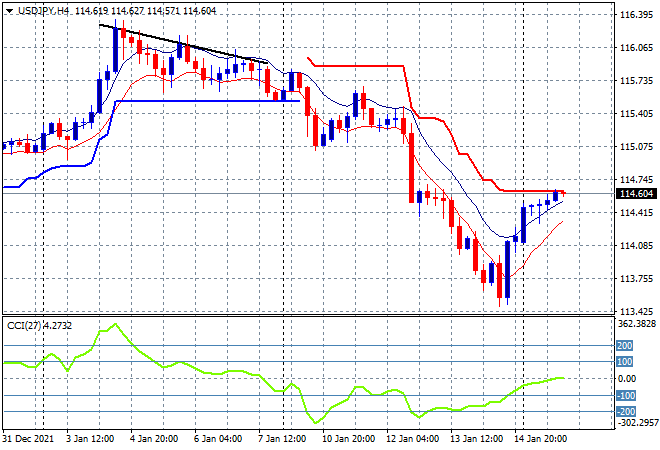Click the 113.755 price axis label

(x=637, y=279)
